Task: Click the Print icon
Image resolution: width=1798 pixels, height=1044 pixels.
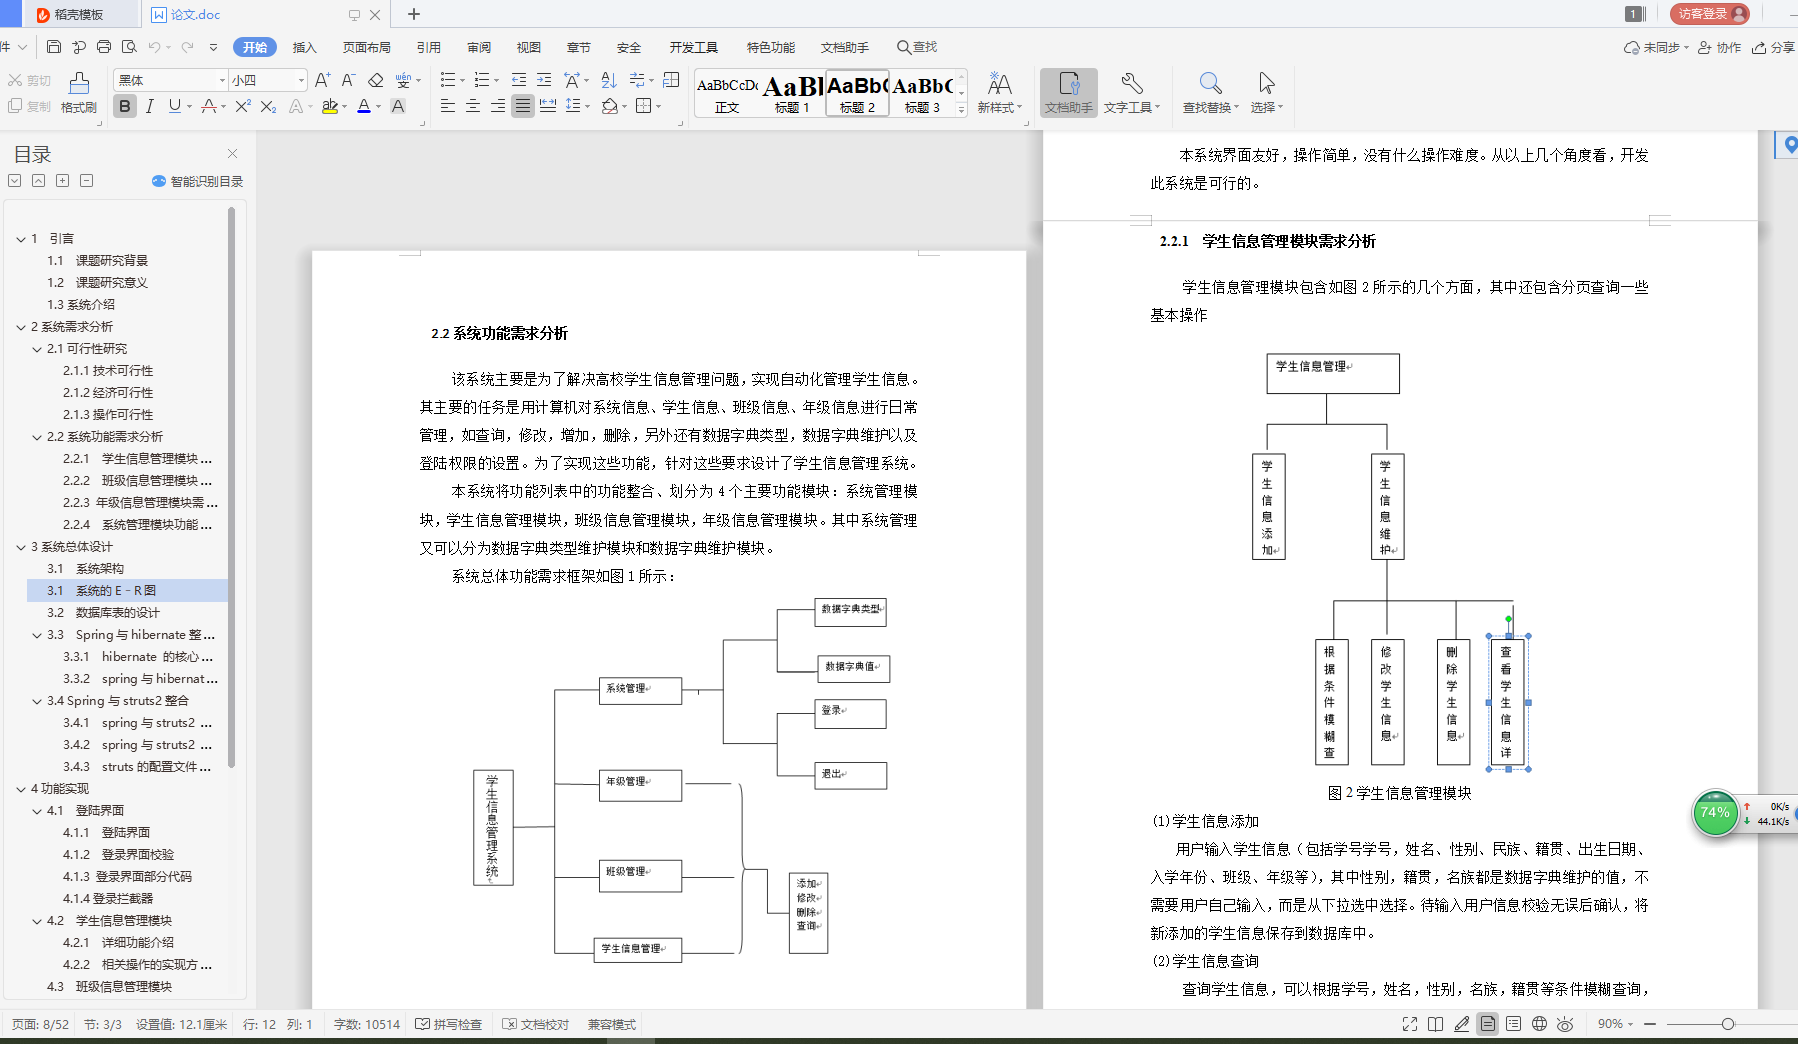Action: pyautogui.click(x=104, y=47)
